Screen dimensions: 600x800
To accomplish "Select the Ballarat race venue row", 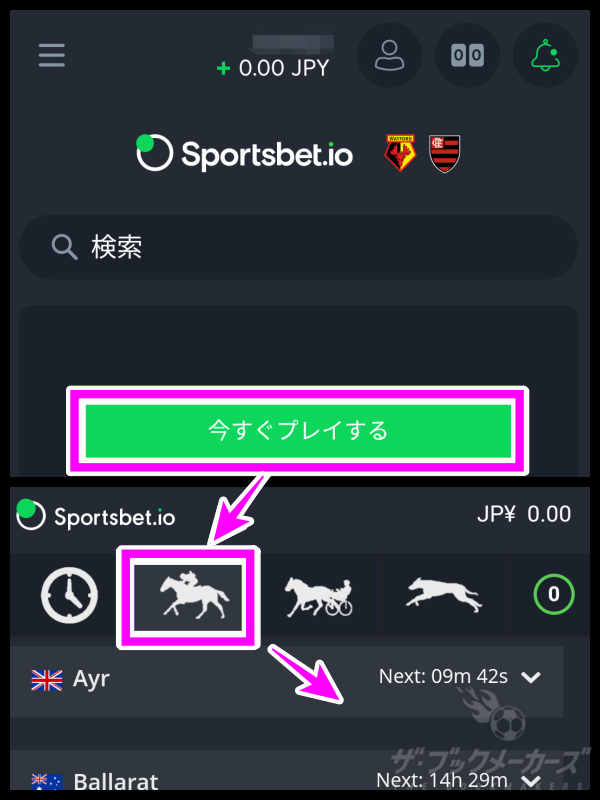I will [287, 774].
